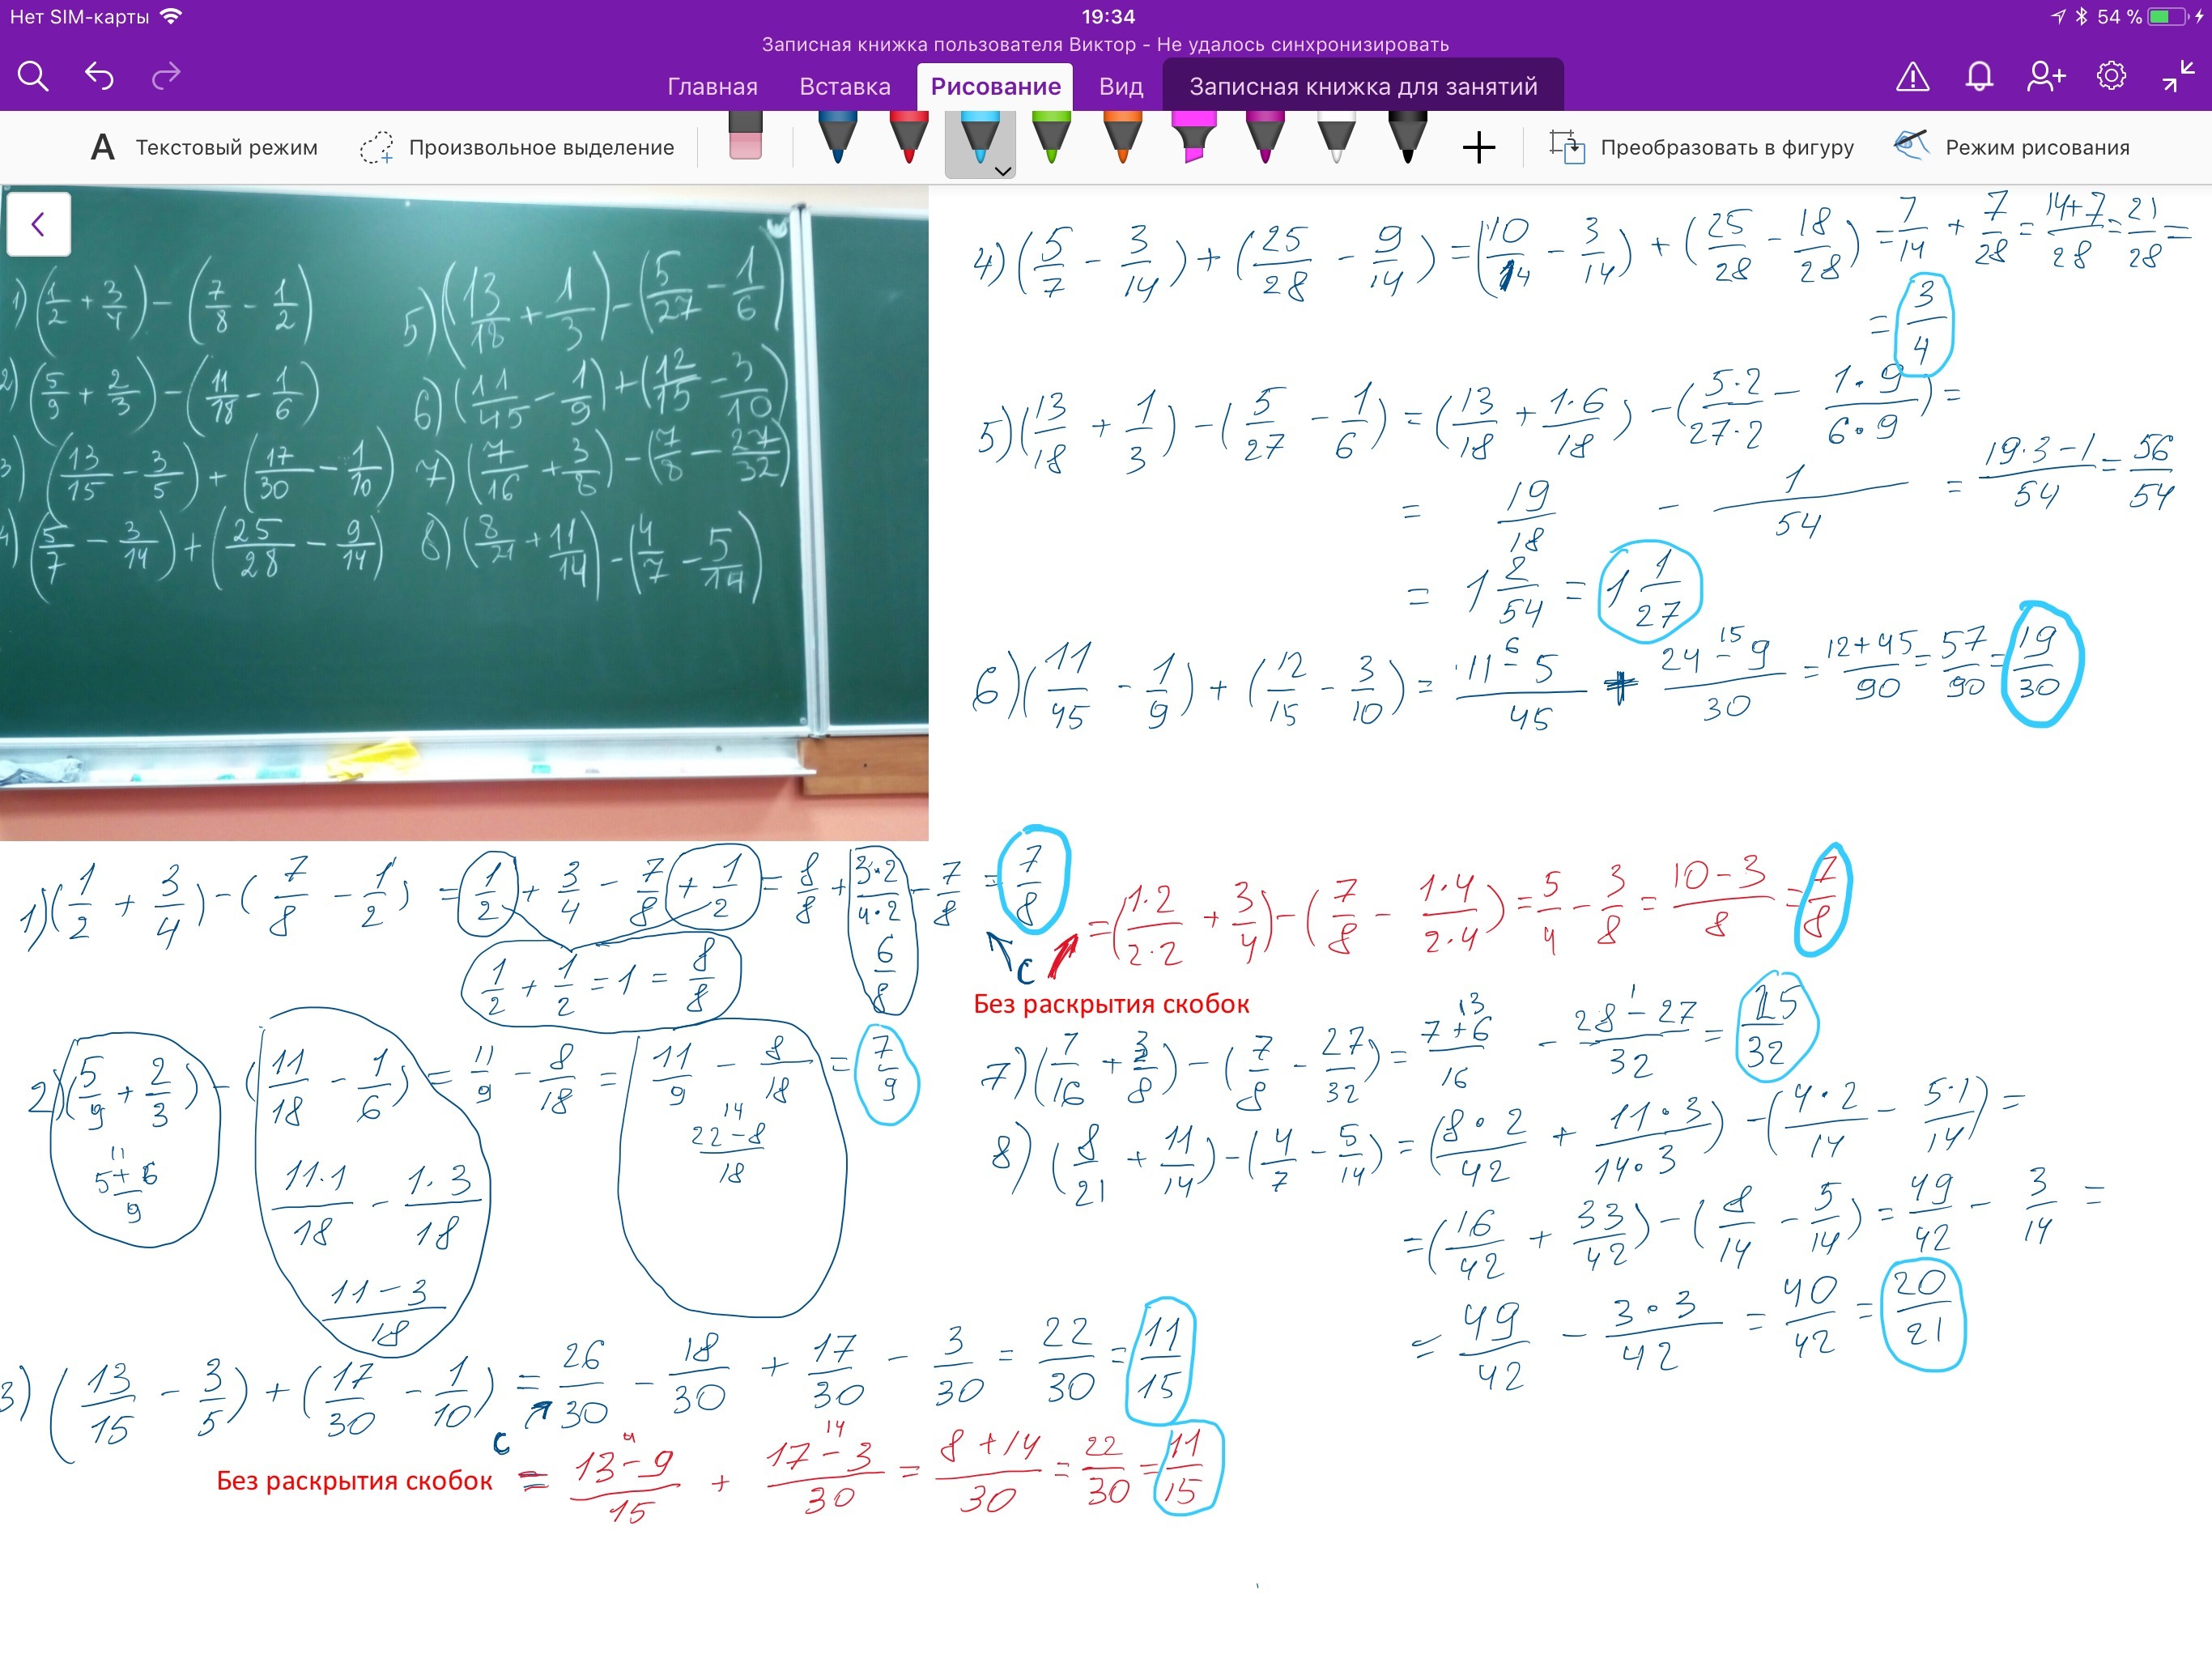Share notebook via add-person icon
Screen dimensions: 2212x1658
[2045, 76]
